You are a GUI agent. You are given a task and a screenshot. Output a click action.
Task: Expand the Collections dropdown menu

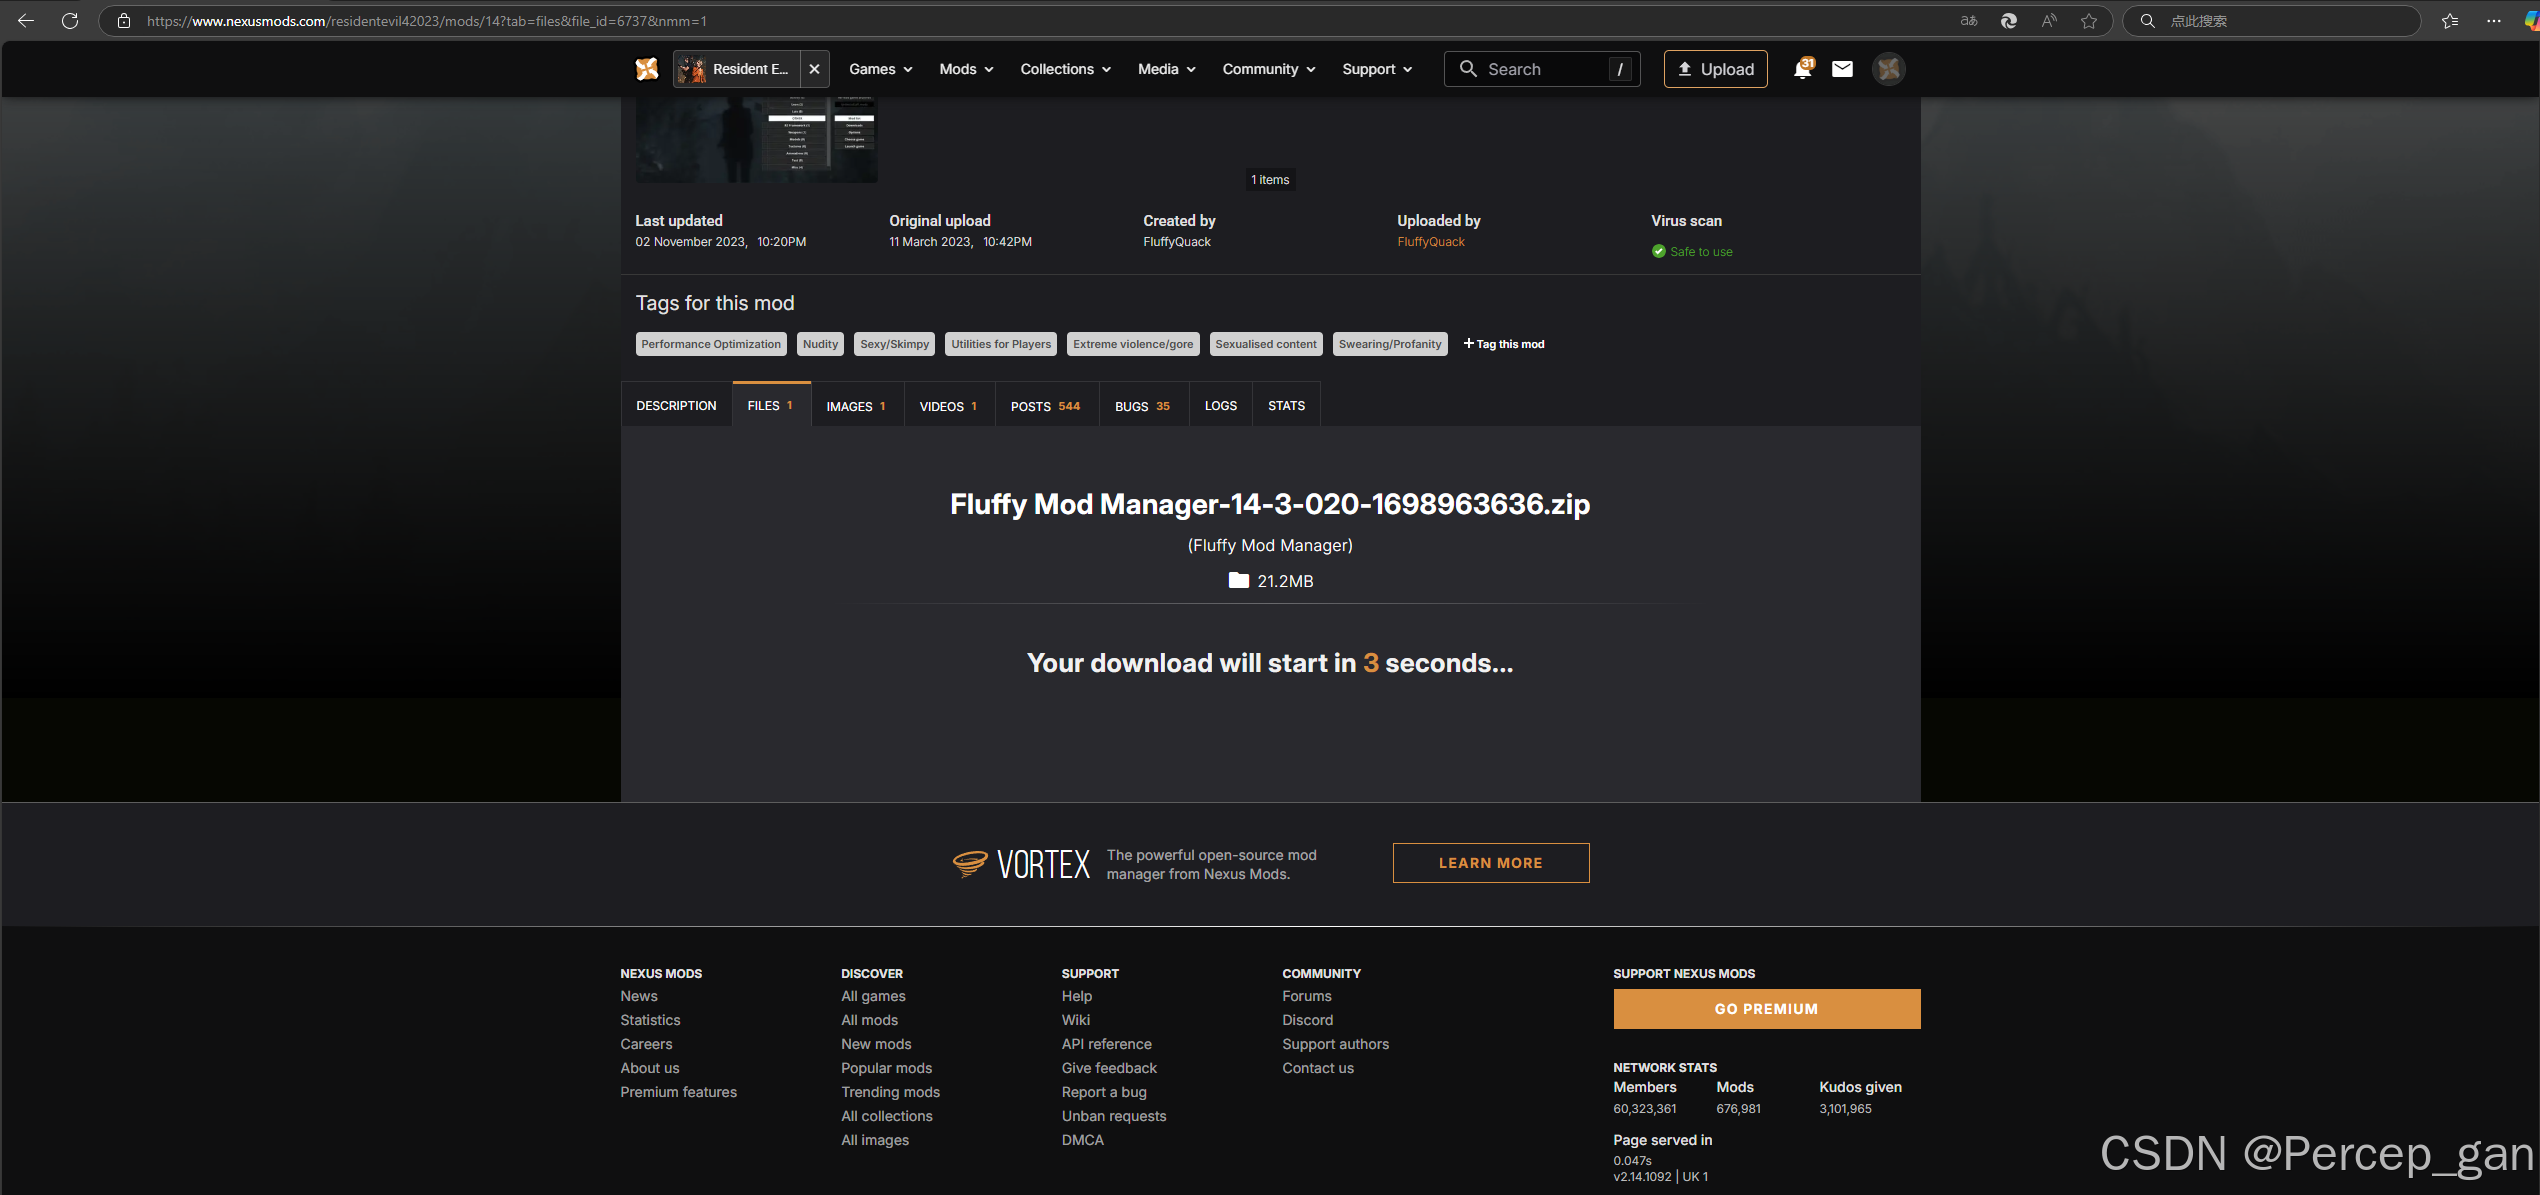1065,69
